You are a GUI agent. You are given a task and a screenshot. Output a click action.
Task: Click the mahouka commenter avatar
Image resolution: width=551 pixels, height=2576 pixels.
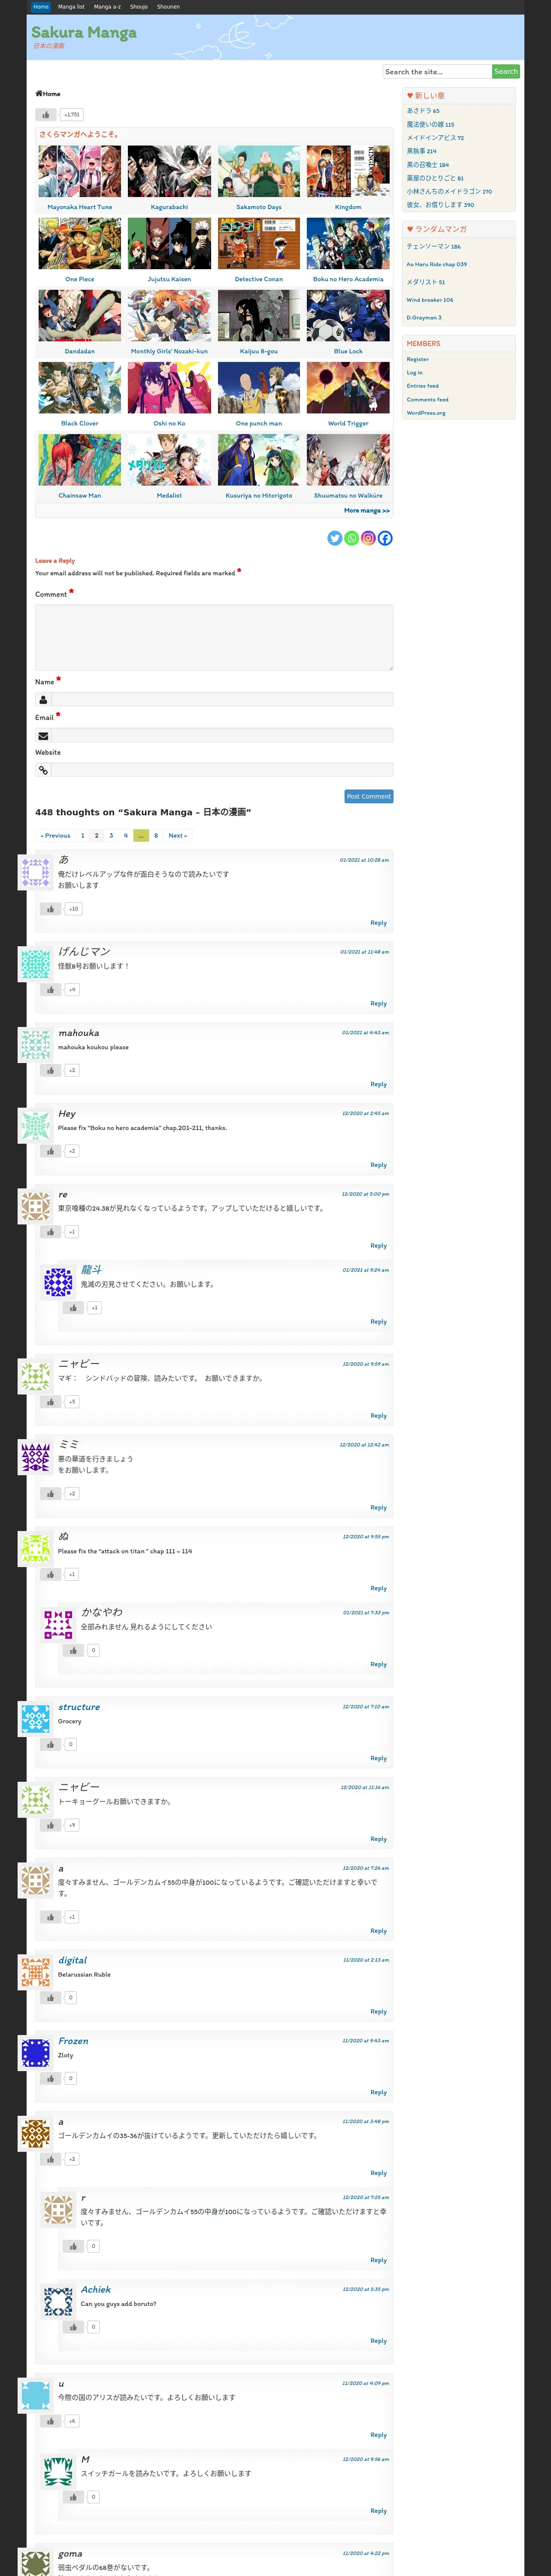pyautogui.click(x=36, y=1045)
